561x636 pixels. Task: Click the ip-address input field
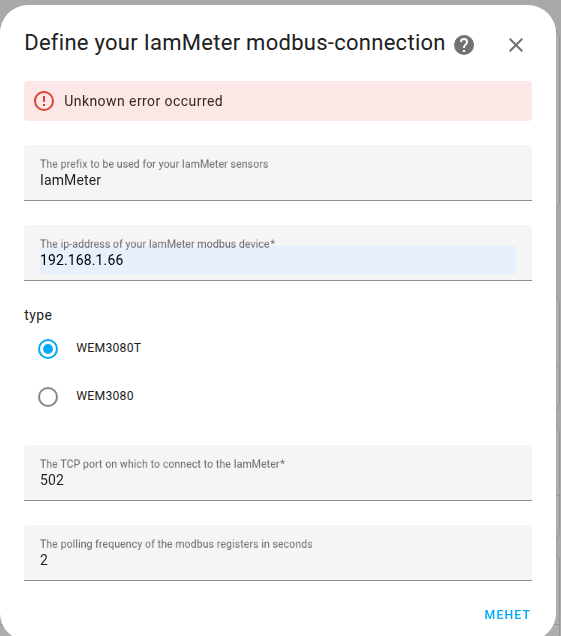pyautogui.click(x=278, y=253)
